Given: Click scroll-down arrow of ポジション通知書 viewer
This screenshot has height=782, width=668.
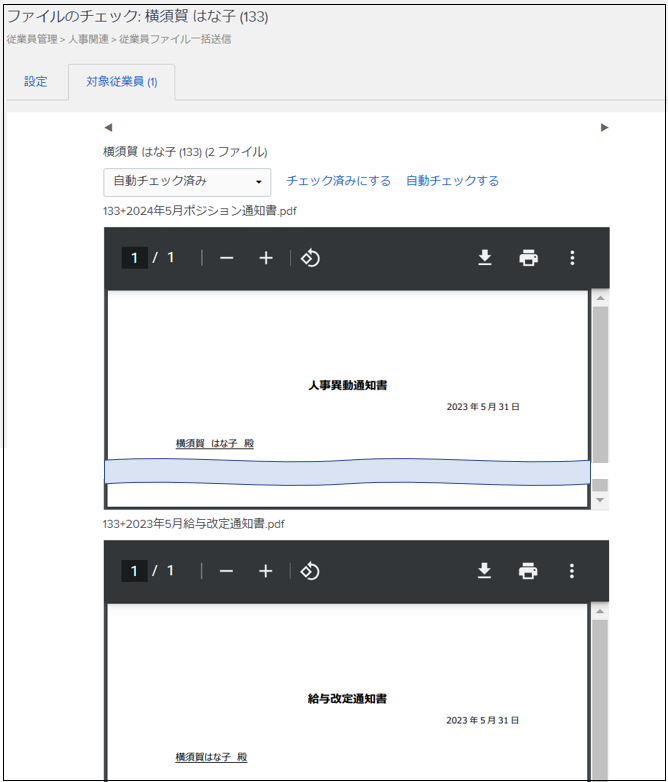Looking at the screenshot, I should (x=600, y=500).
